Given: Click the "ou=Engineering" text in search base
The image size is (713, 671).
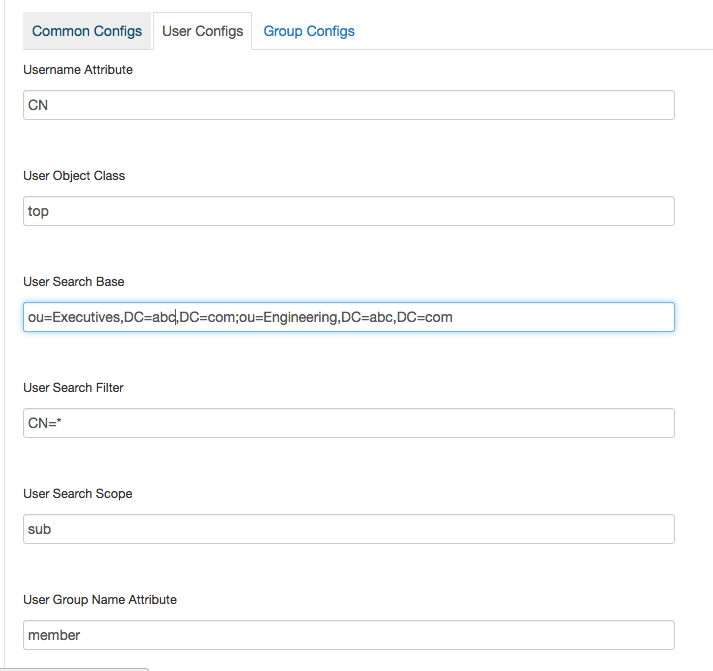Looking at the screenshot, I should tap(287, 318).
